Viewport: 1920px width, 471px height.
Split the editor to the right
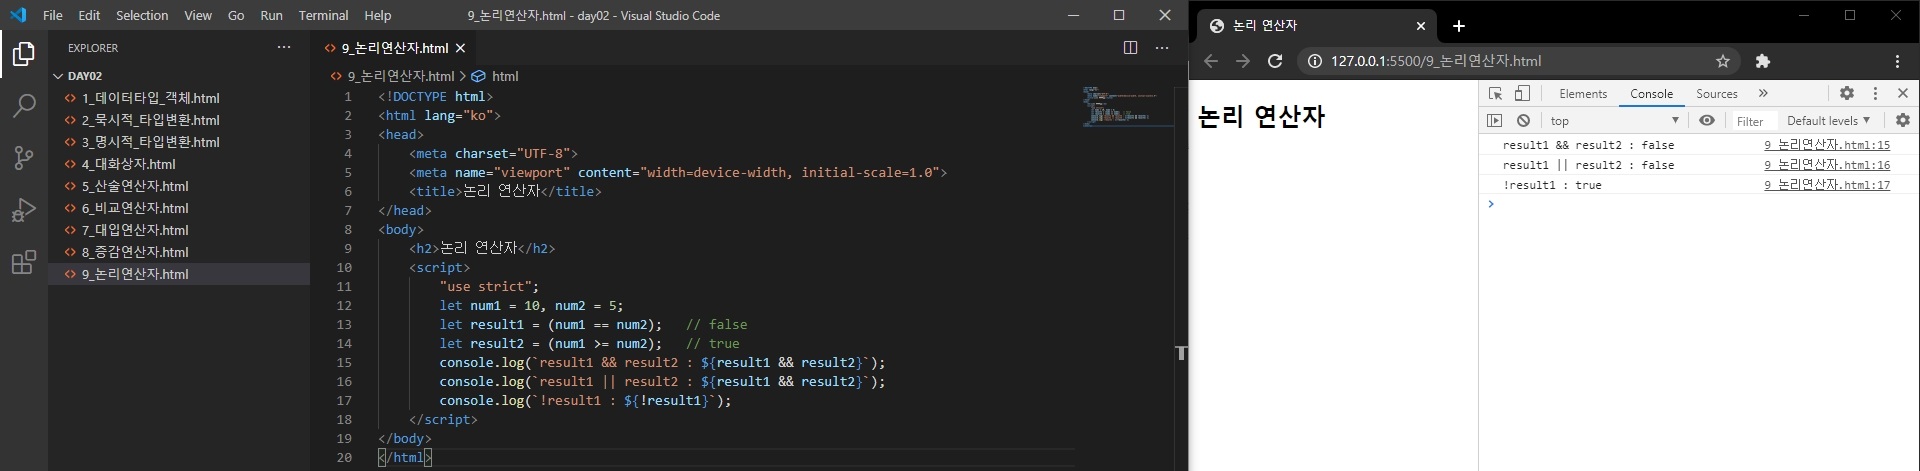(x=1130, y=47)
